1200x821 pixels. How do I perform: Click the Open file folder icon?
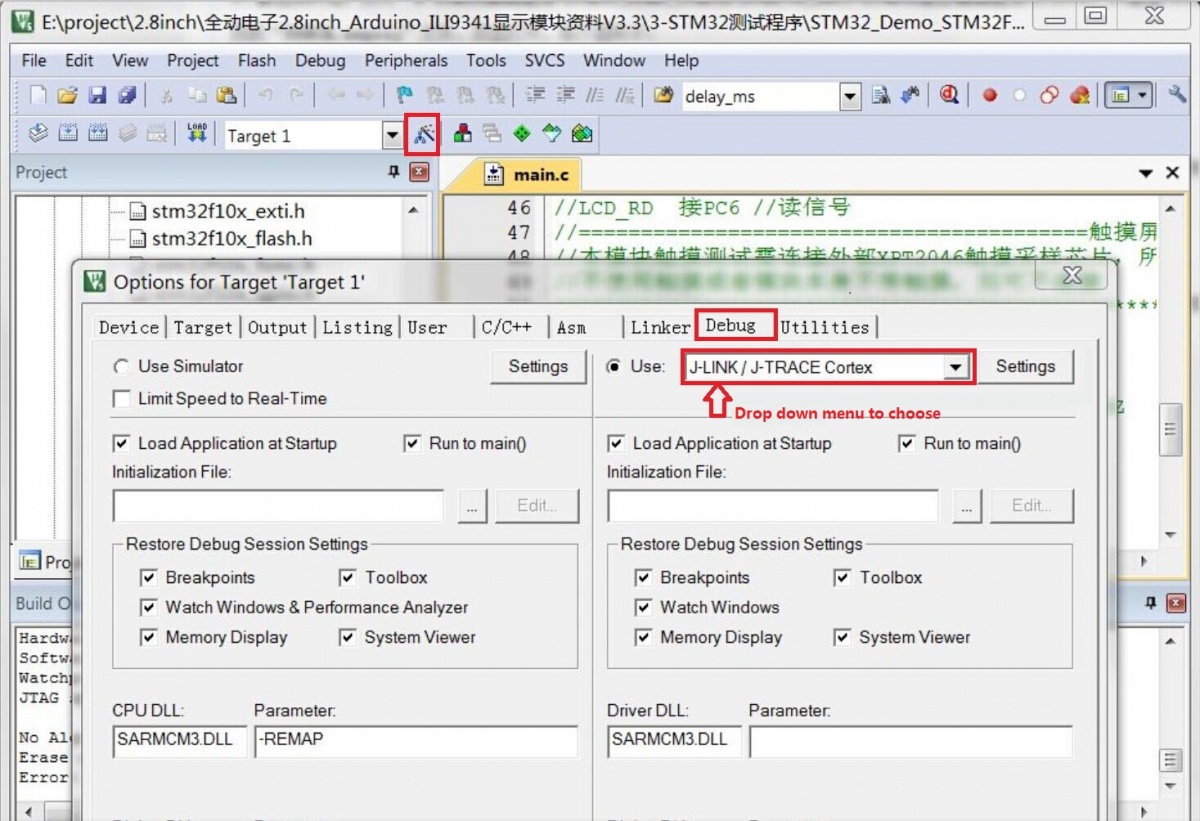[x=67, y=96]
